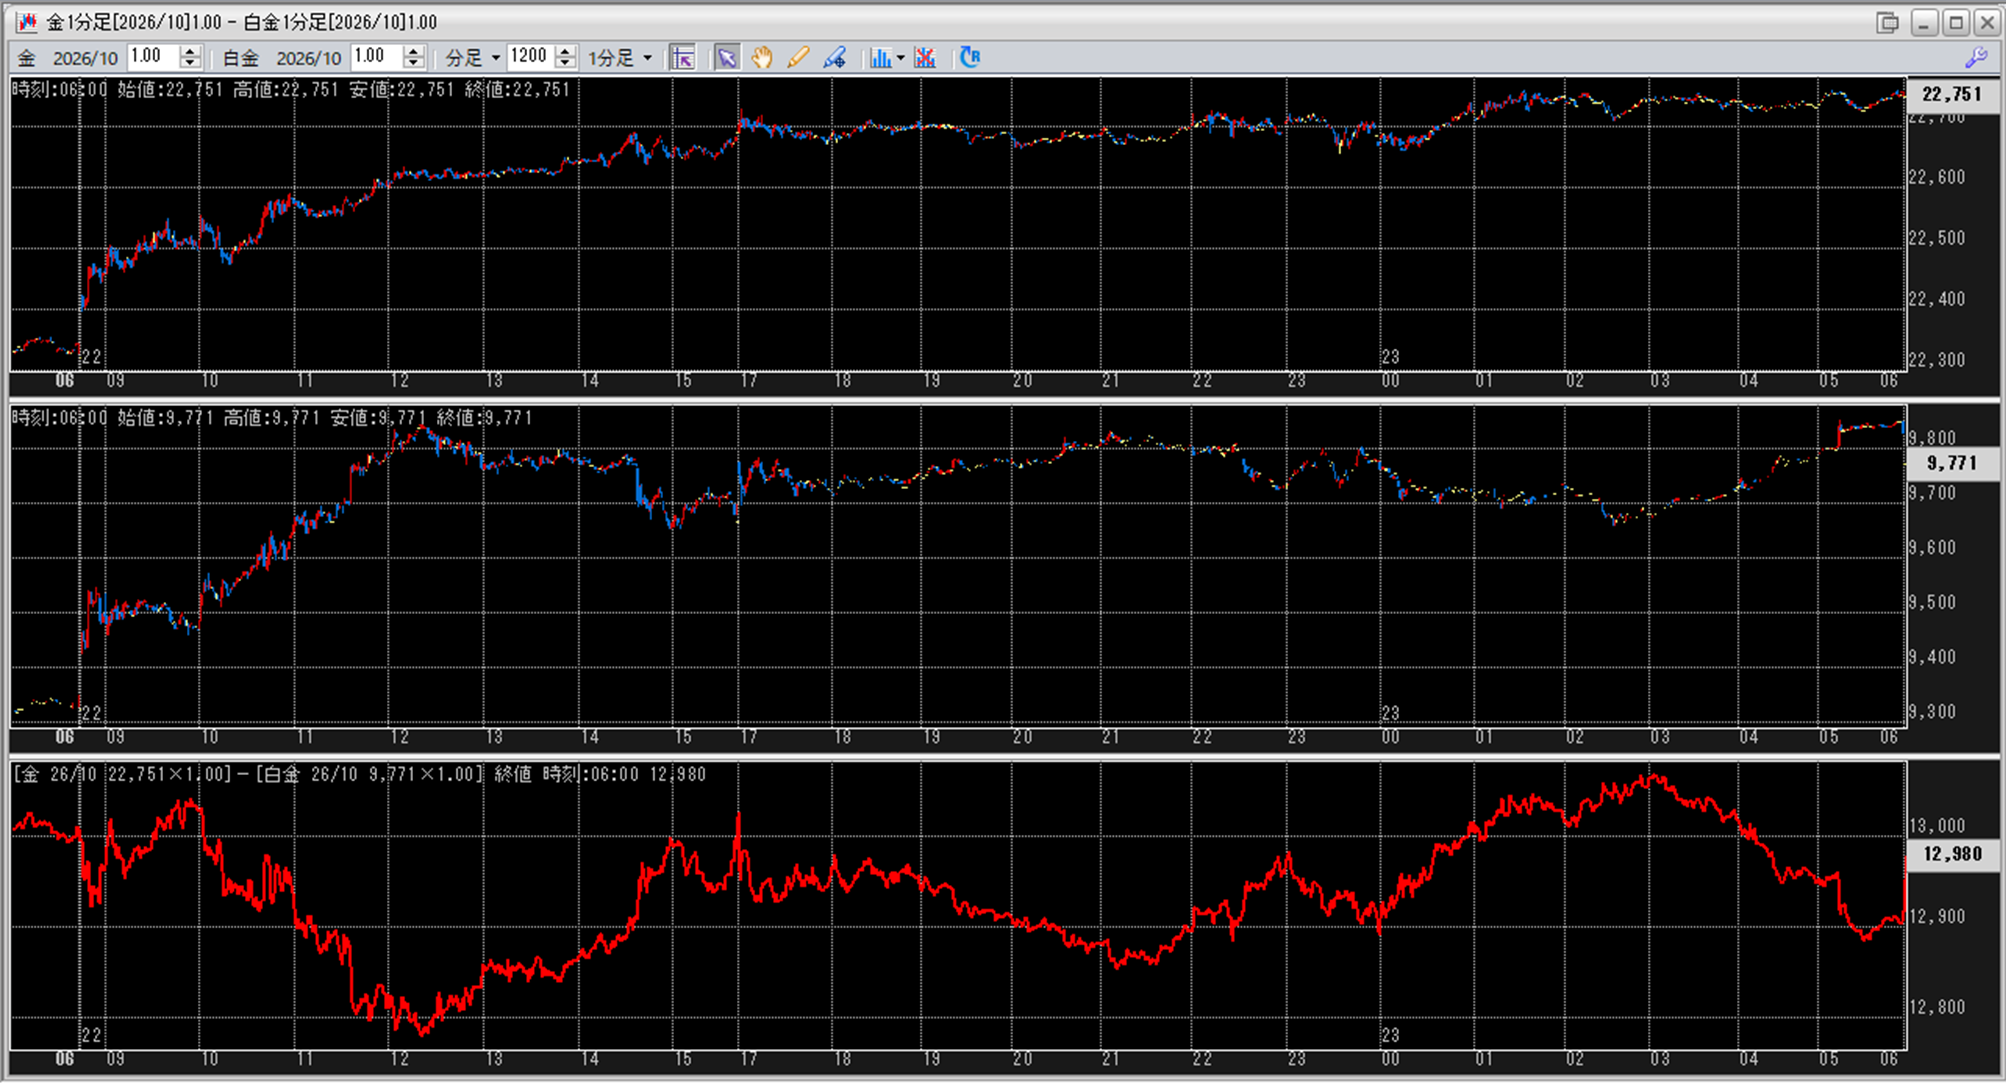Expand the bar chart icon dropdown arrow

click(901, 58)
